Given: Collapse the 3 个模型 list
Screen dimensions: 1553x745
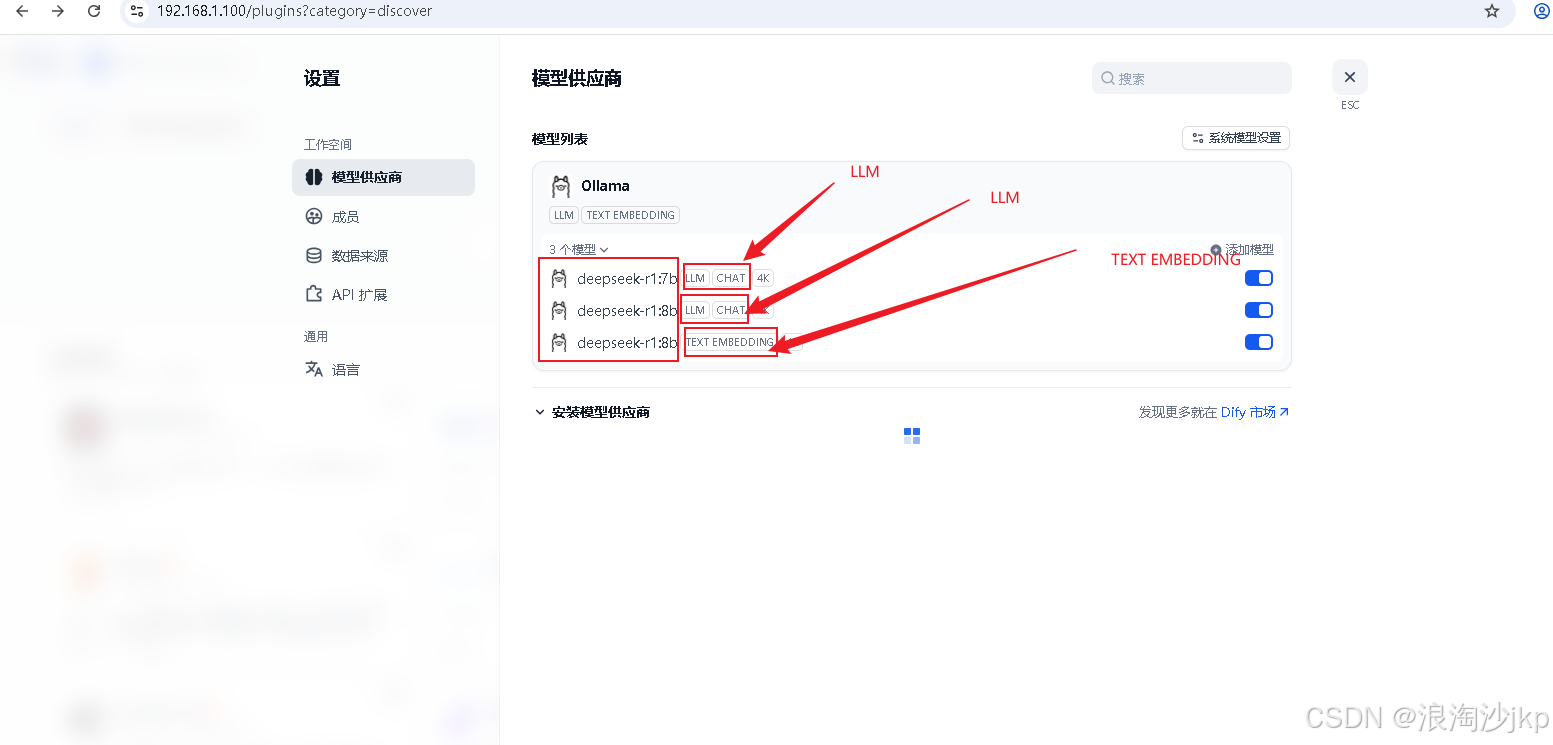Looking at the screenshot, I should pos(579,250).
